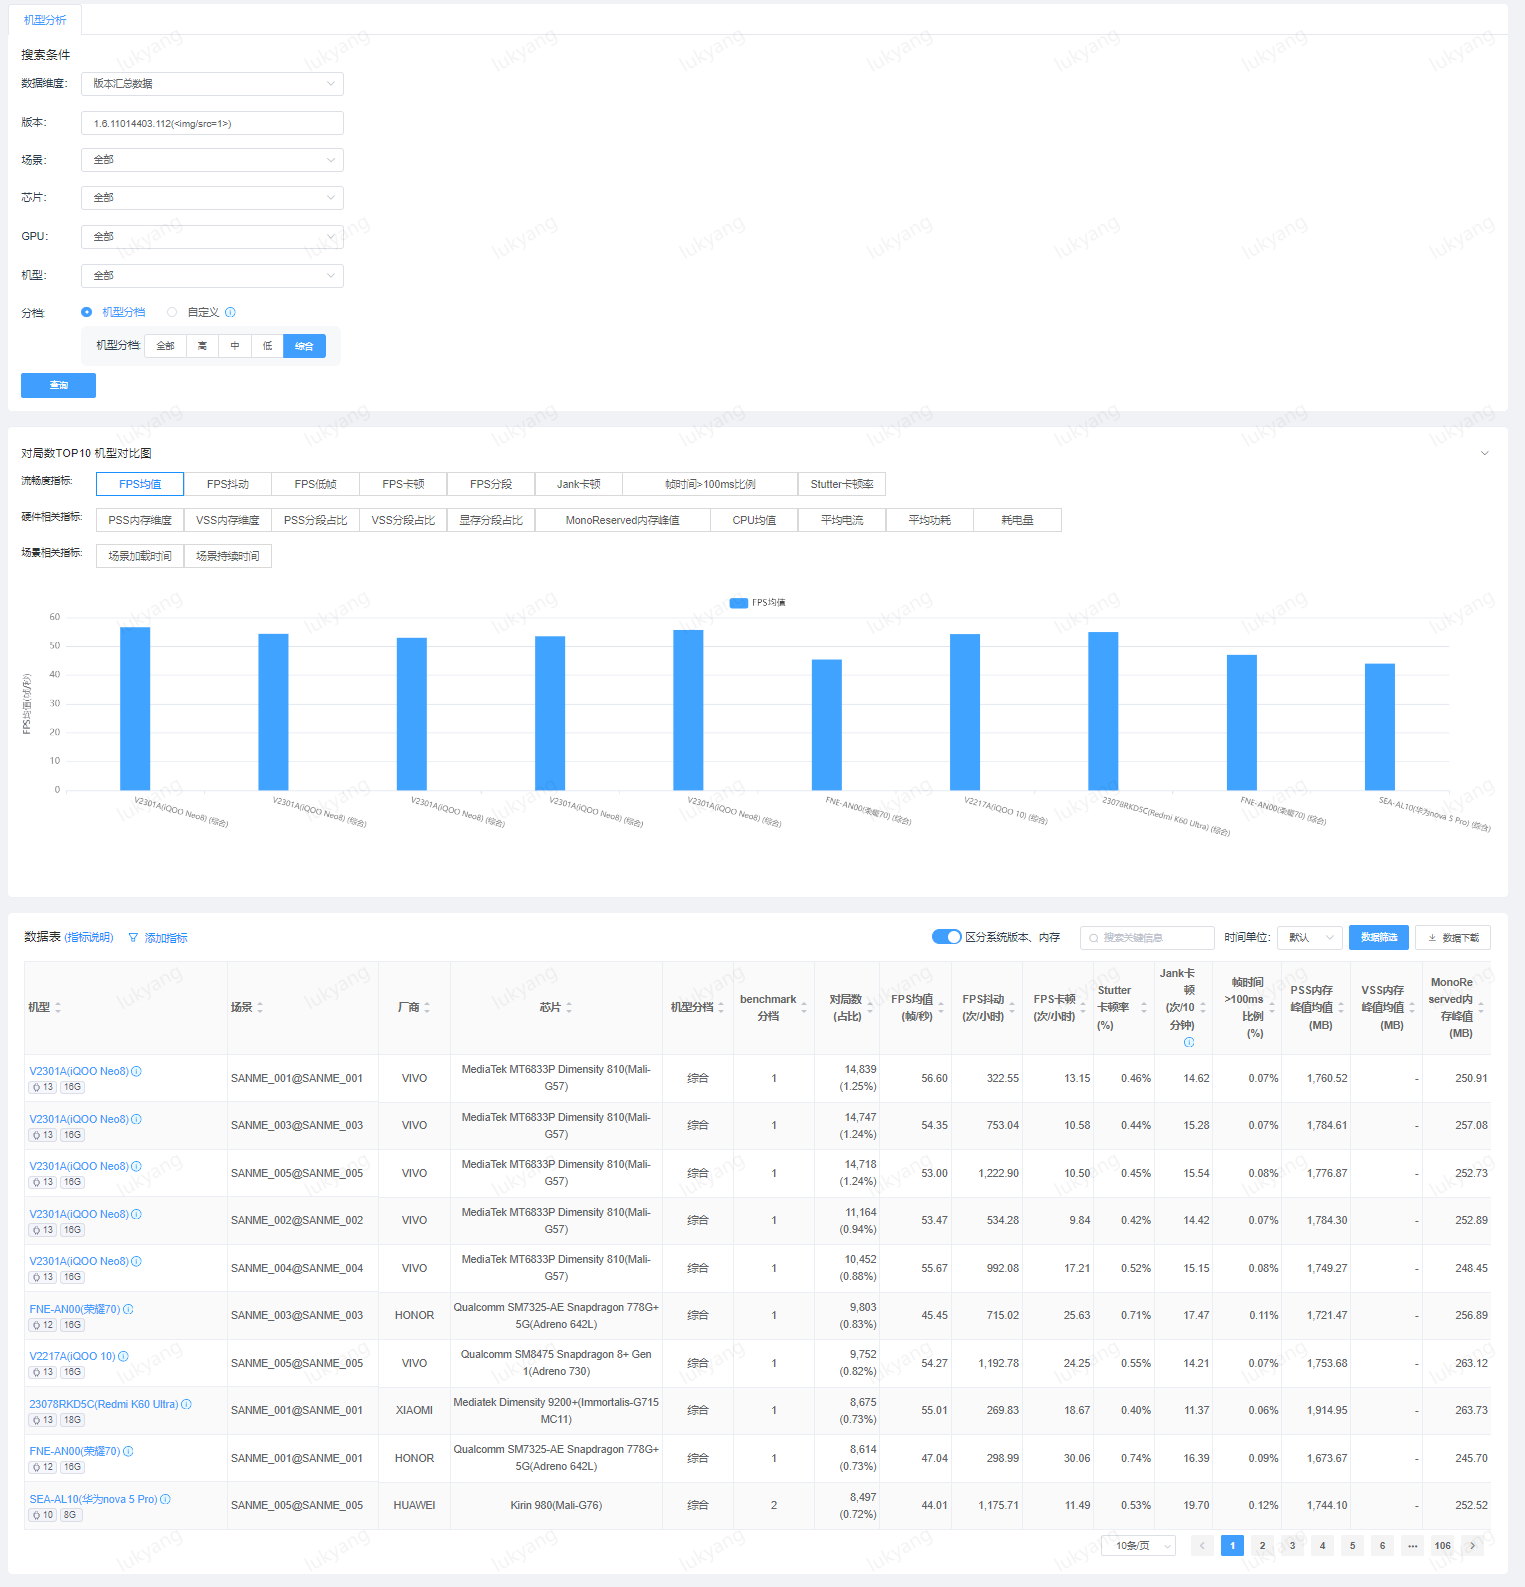Click the sort icon in 厂商 column header
Viewport: 1525px width, 1587px height.
427,1007
